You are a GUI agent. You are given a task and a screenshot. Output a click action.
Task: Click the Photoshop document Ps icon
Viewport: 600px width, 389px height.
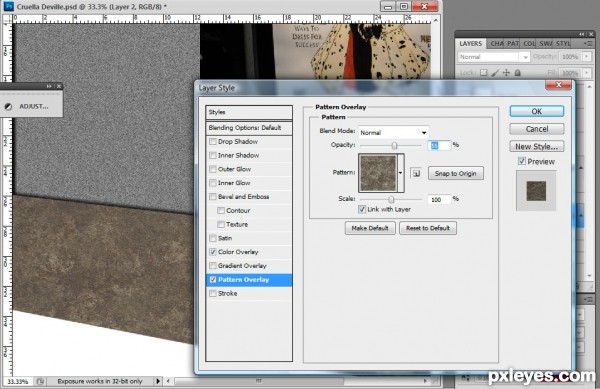pos(8,6)
